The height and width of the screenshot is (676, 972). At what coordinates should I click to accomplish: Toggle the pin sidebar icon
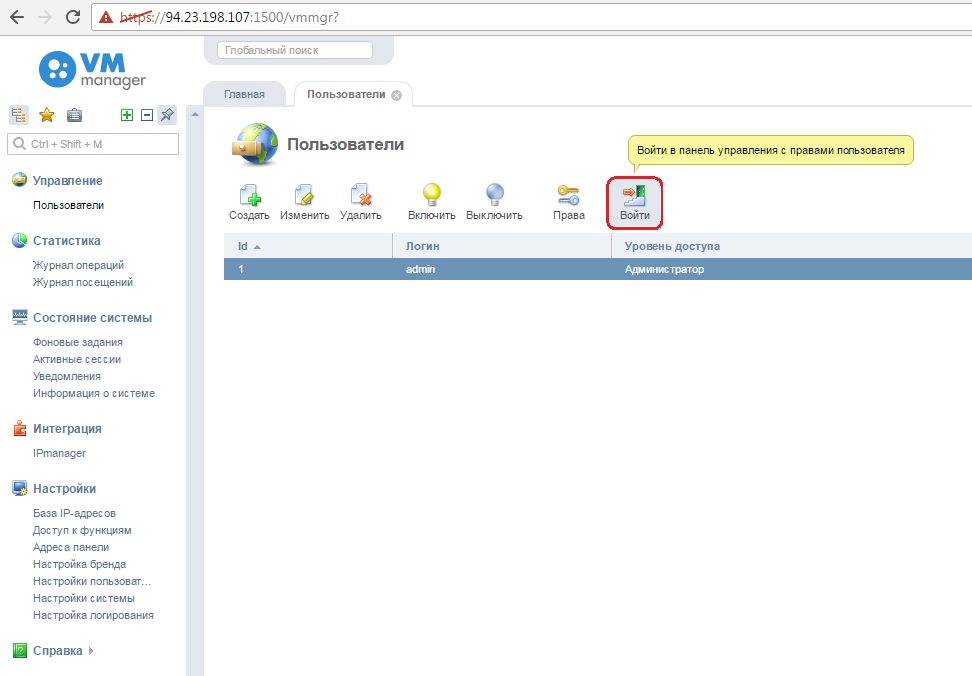click(x=167, y=115)
